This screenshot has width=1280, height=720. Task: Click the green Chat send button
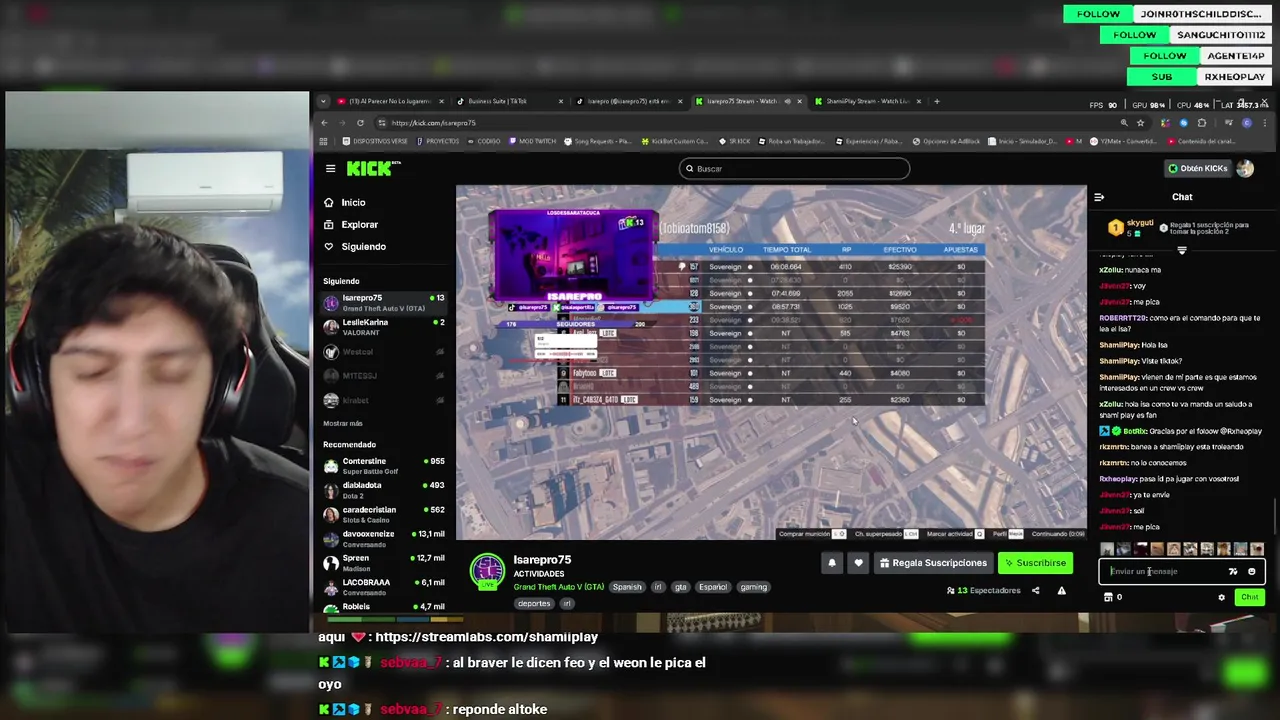(x=1249, y=597)
